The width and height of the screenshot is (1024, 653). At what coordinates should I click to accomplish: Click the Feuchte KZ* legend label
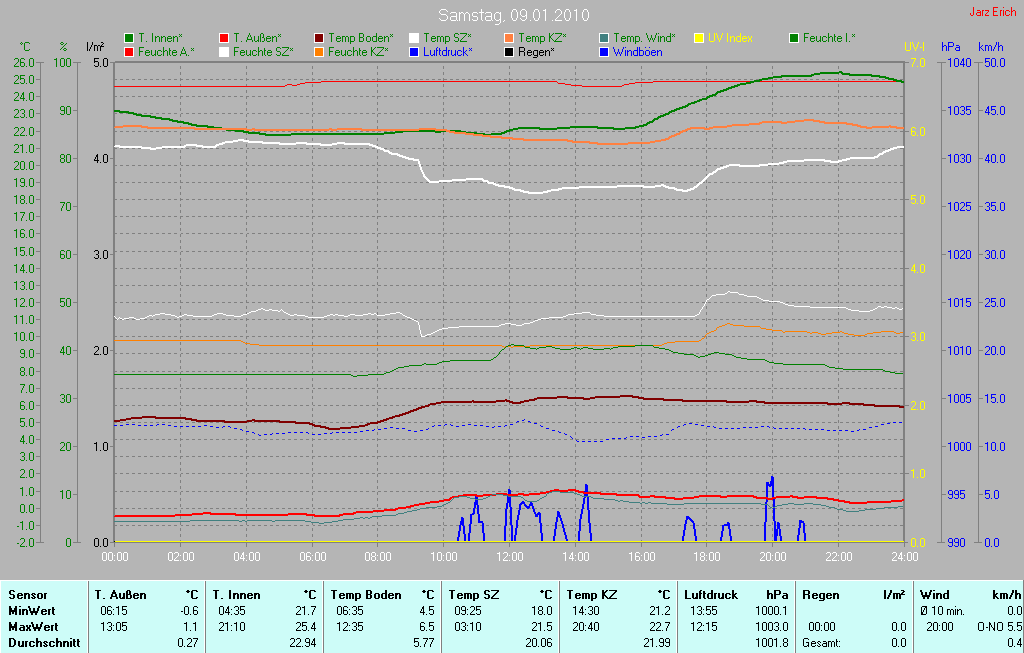coord(358,51)
